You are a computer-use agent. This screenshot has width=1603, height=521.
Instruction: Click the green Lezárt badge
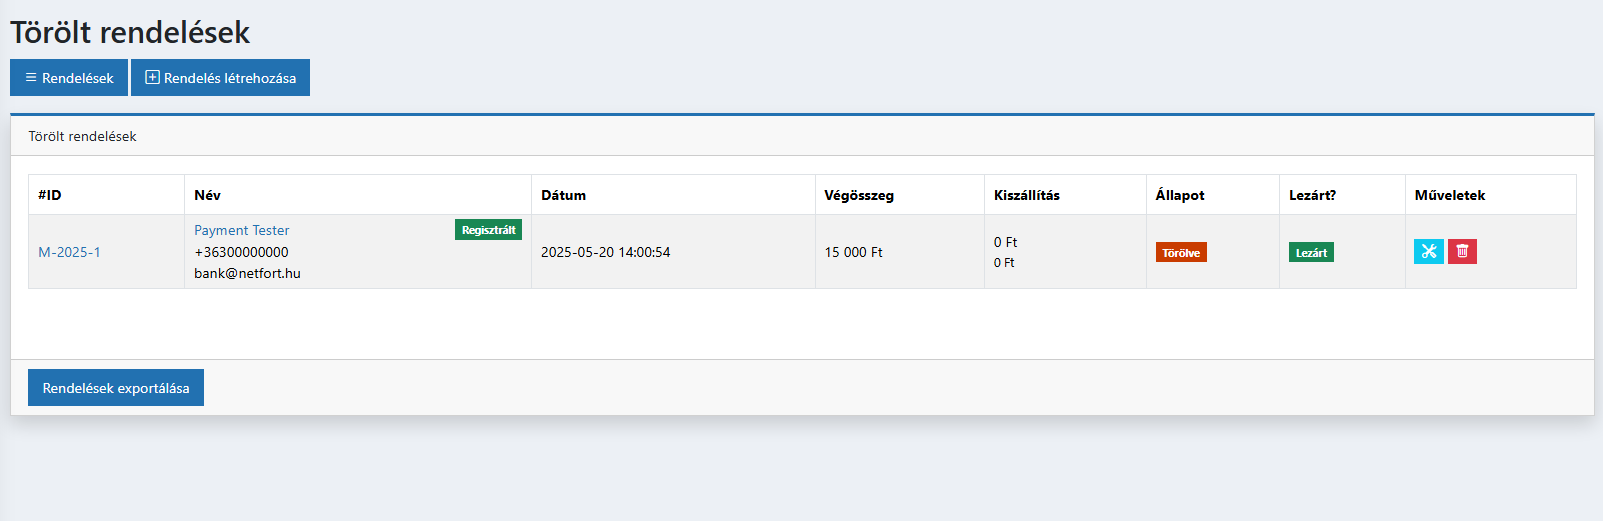click(x=1311, y=253)
